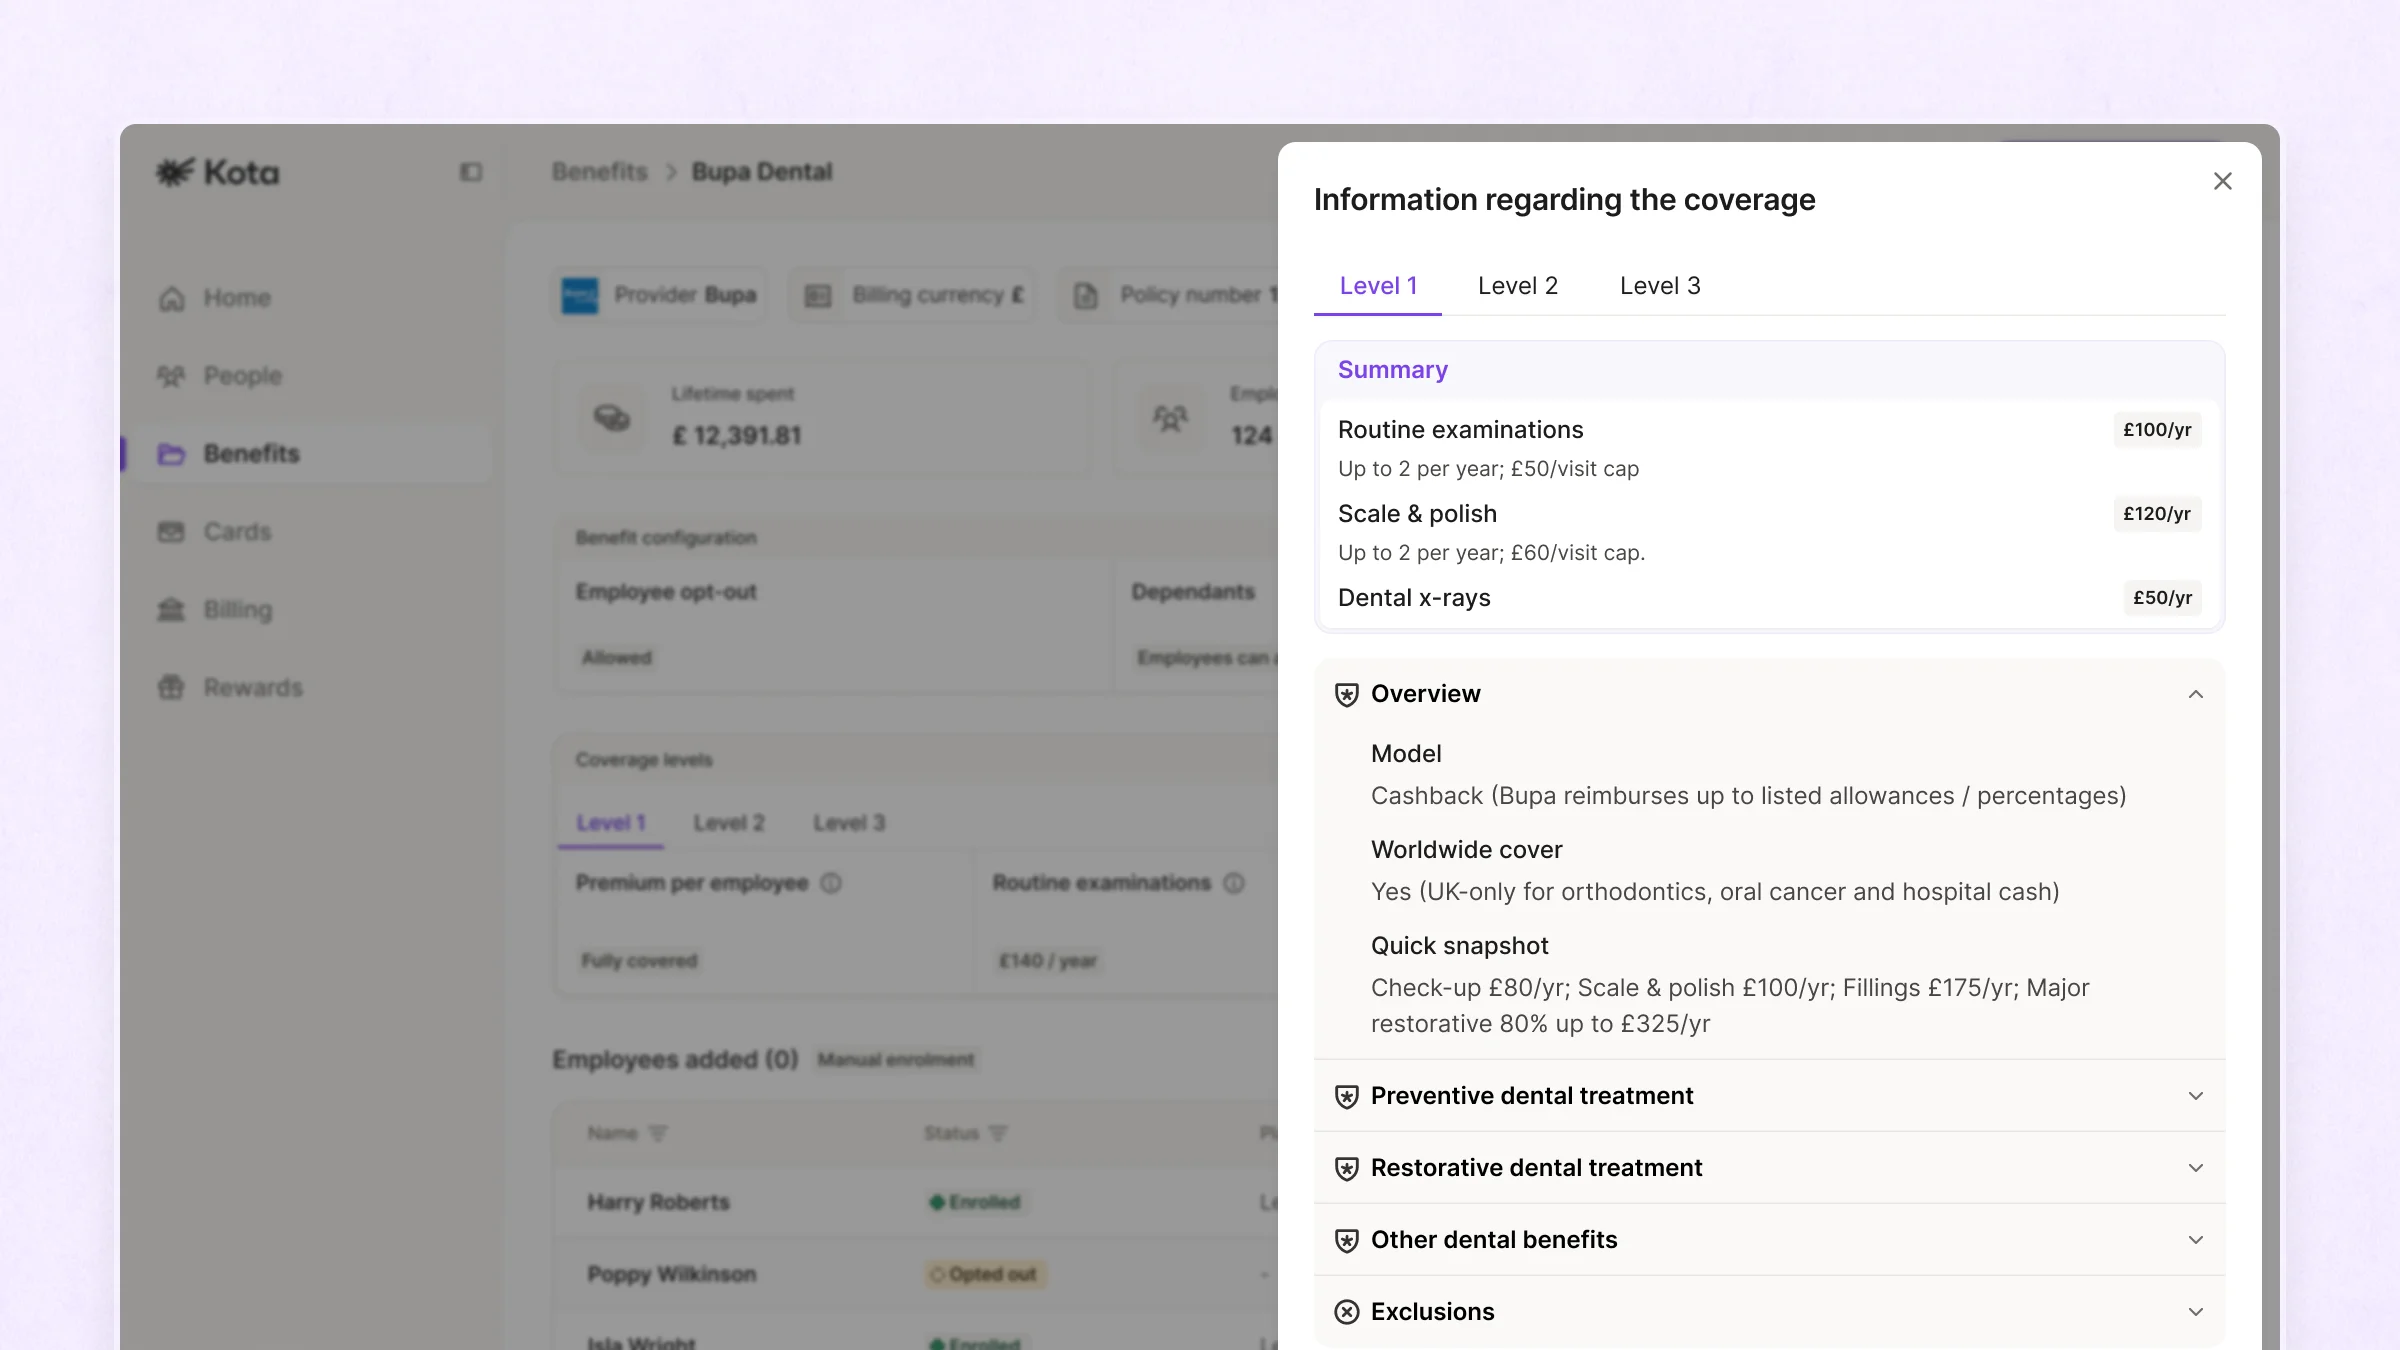This screenshot has width=2400, height=1350.
Task: Select the Level 1 tab in panel
Action: pyautogui.click(x=1378, y=286)
